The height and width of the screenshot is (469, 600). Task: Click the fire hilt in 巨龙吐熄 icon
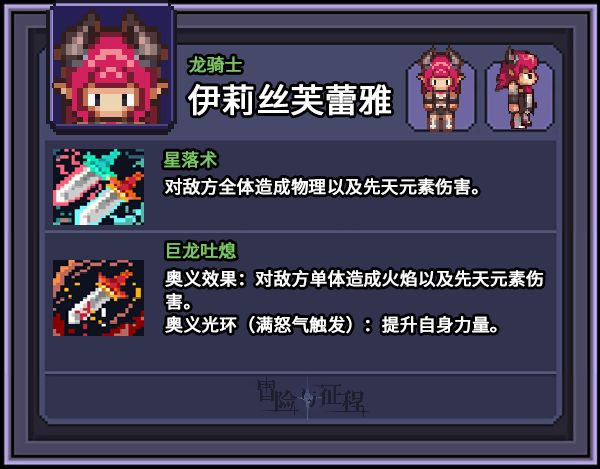[x=113, y=285]
